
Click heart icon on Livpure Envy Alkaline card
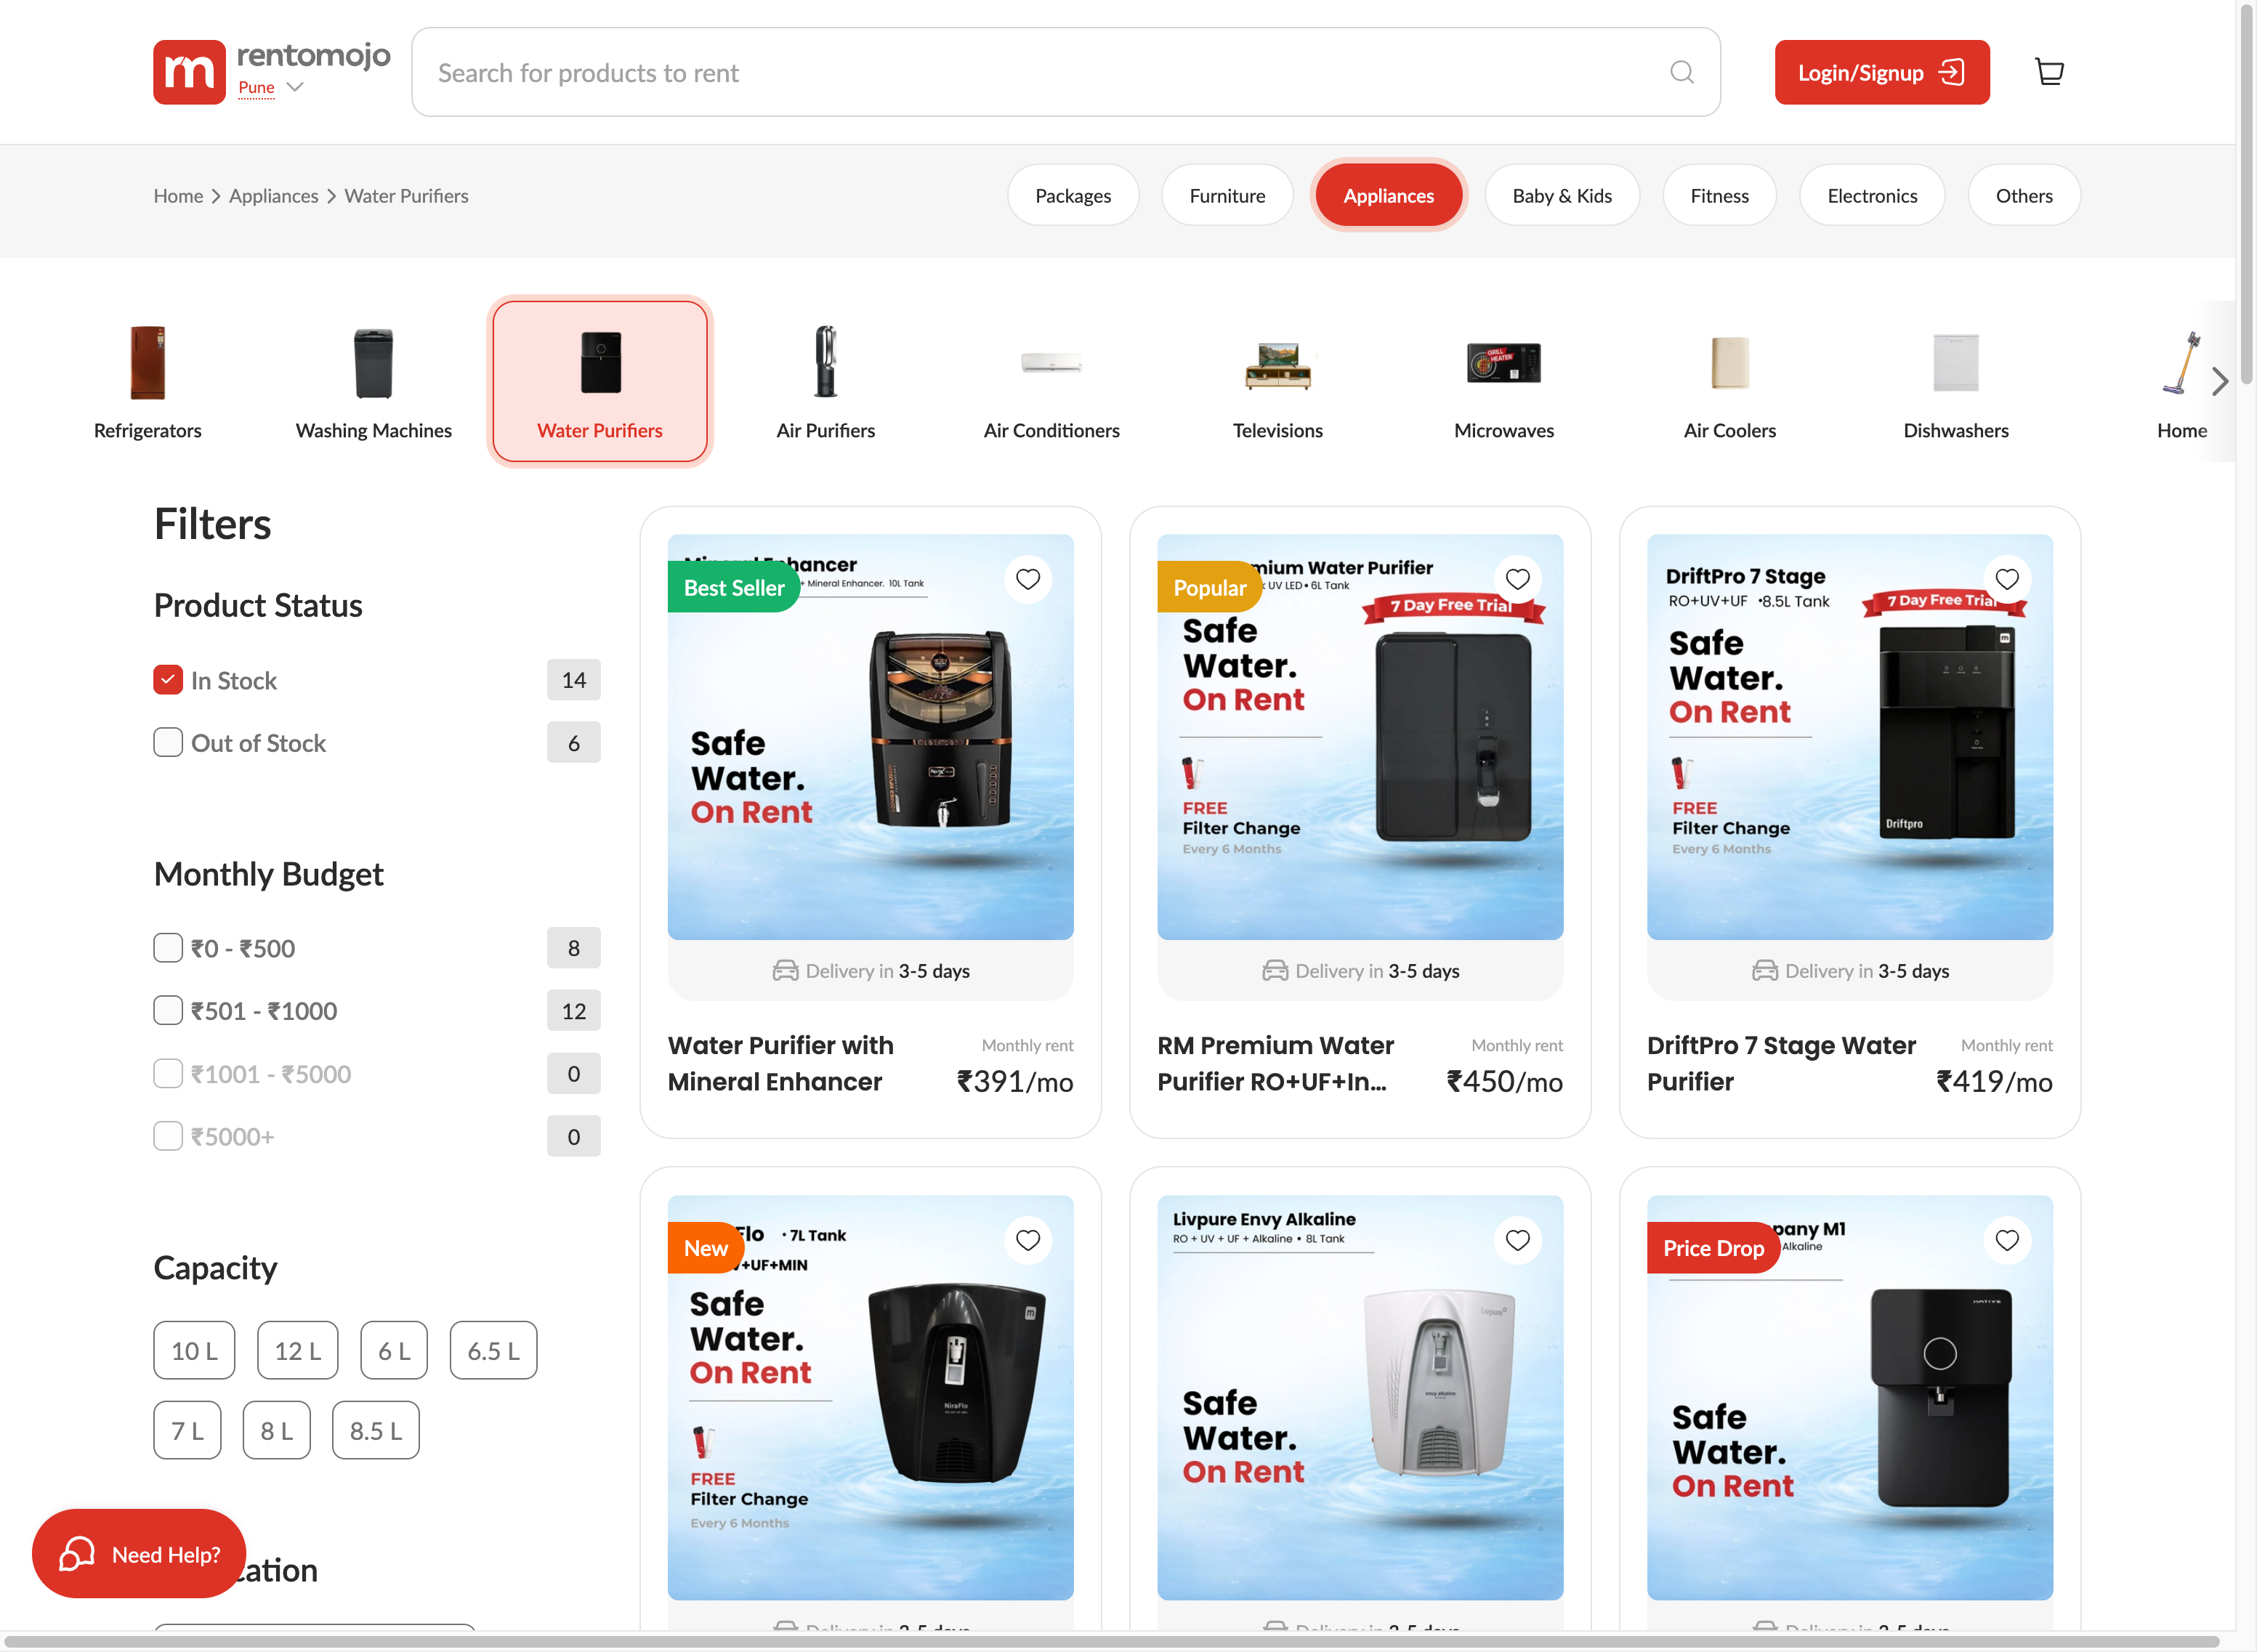pyautogui.click(x=1518, y=1240)
